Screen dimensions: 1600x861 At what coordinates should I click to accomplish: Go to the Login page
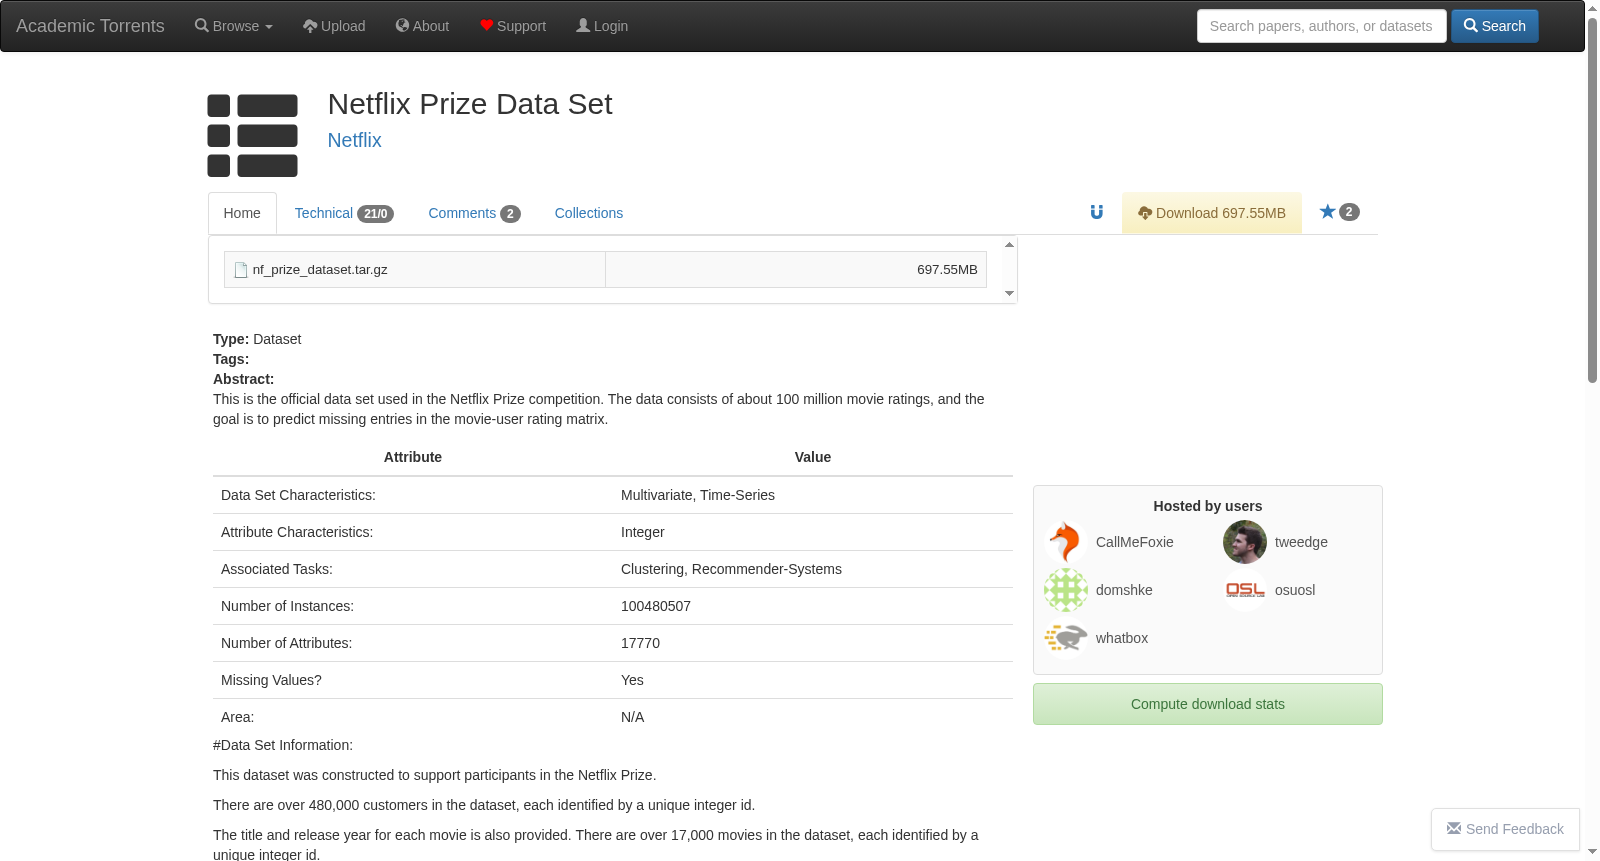pyautogui.click(x=602, y=26)
